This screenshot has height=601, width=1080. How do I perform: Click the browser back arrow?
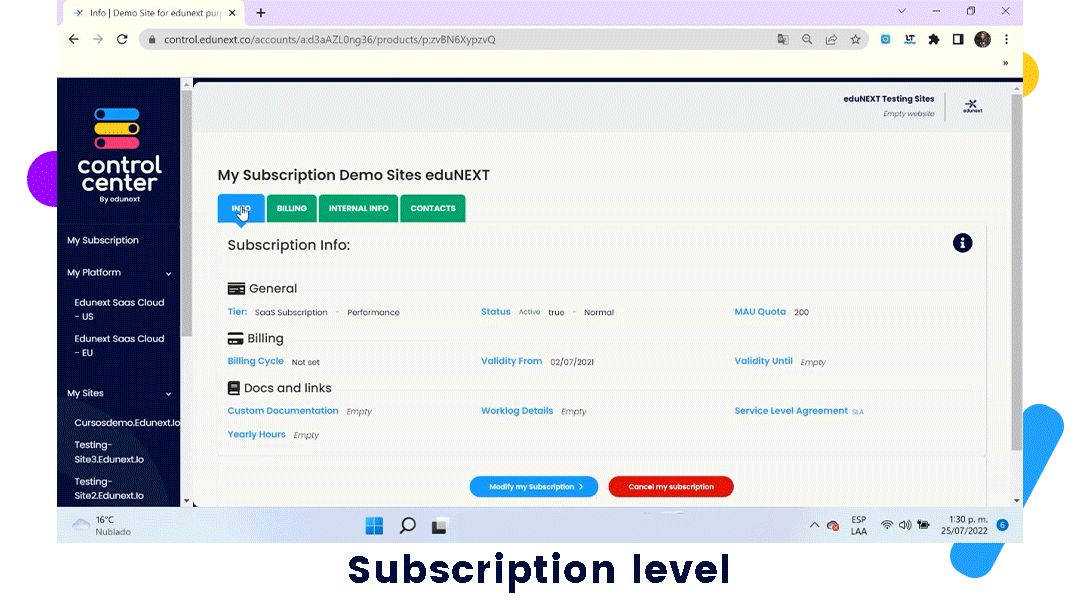pyautogui.click(x=74, y=39)
